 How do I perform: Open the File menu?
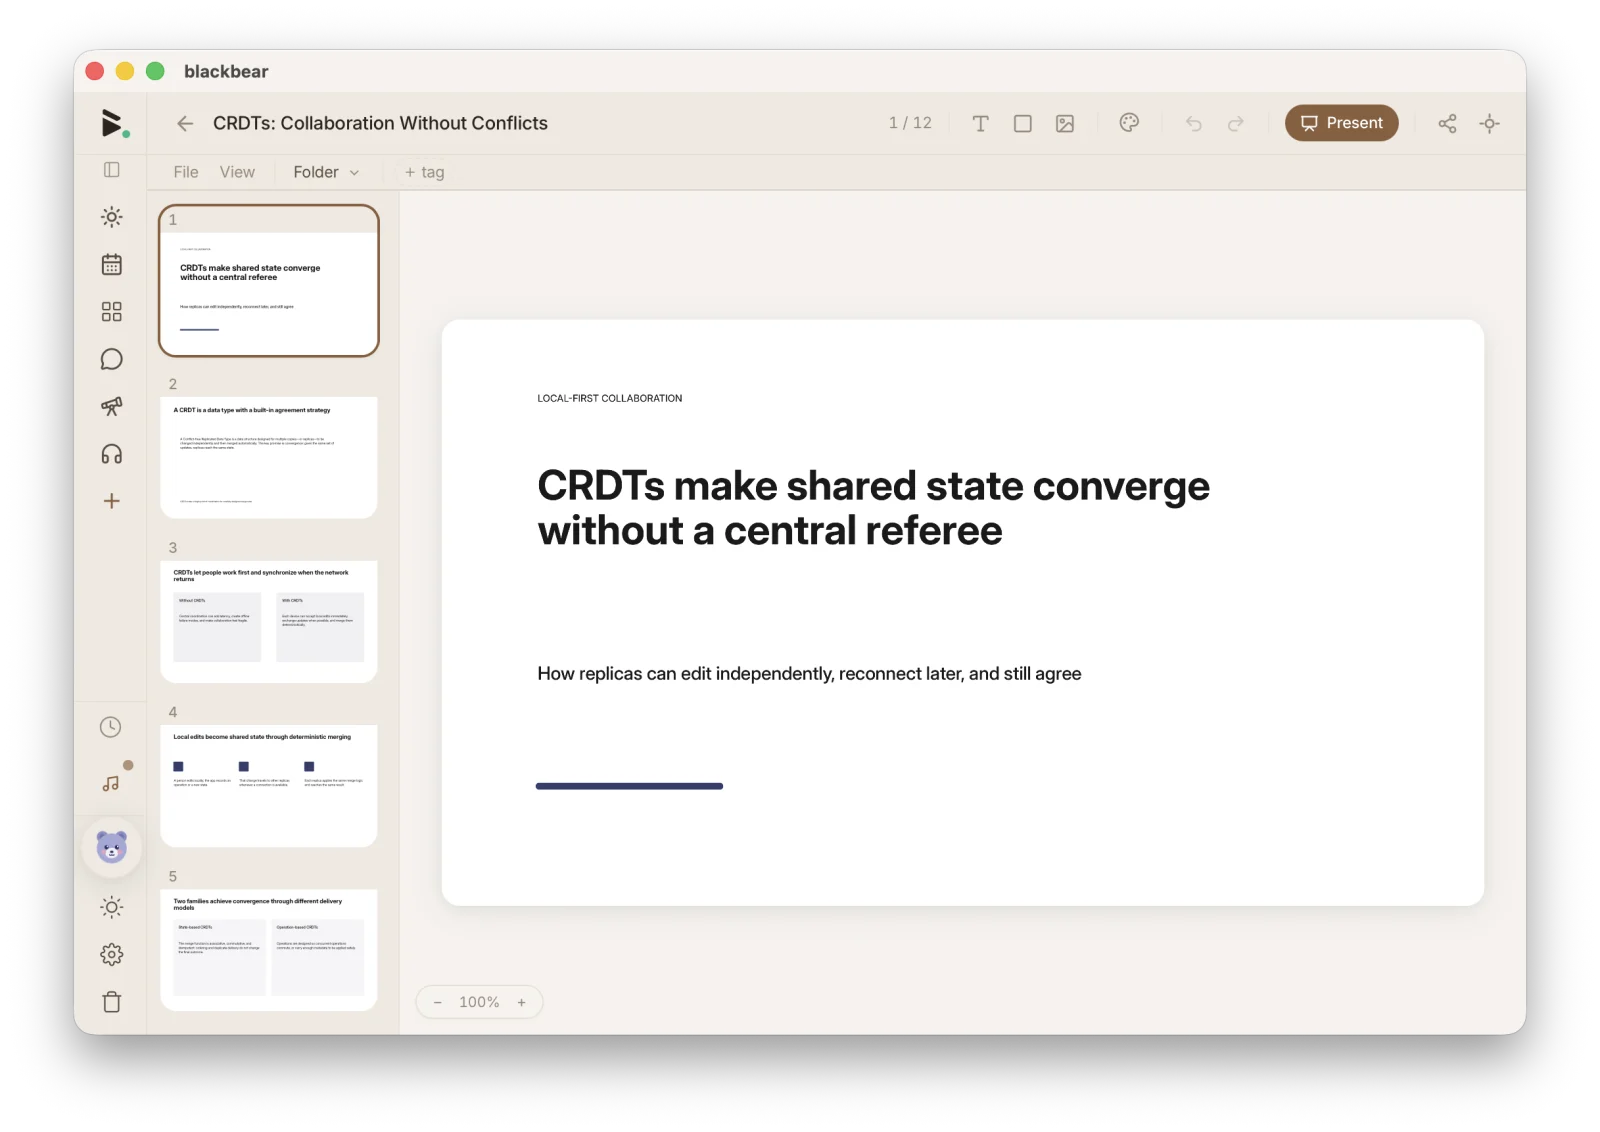coord(186,172)
